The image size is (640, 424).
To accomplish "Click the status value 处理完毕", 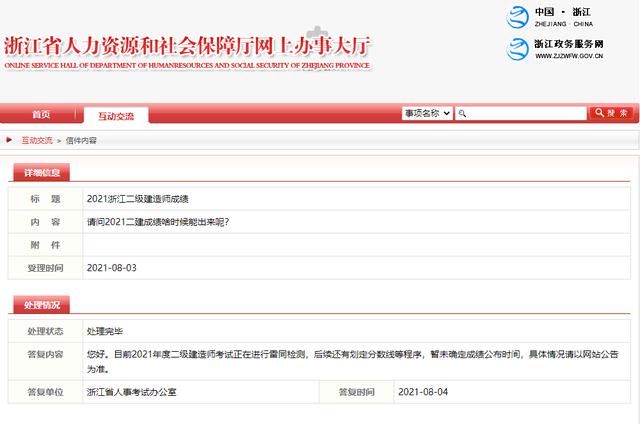I will click(x=104, y=331).
